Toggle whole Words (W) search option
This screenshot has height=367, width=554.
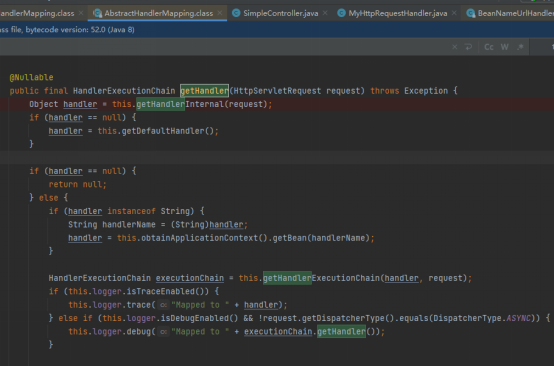[x=505, y=47]
